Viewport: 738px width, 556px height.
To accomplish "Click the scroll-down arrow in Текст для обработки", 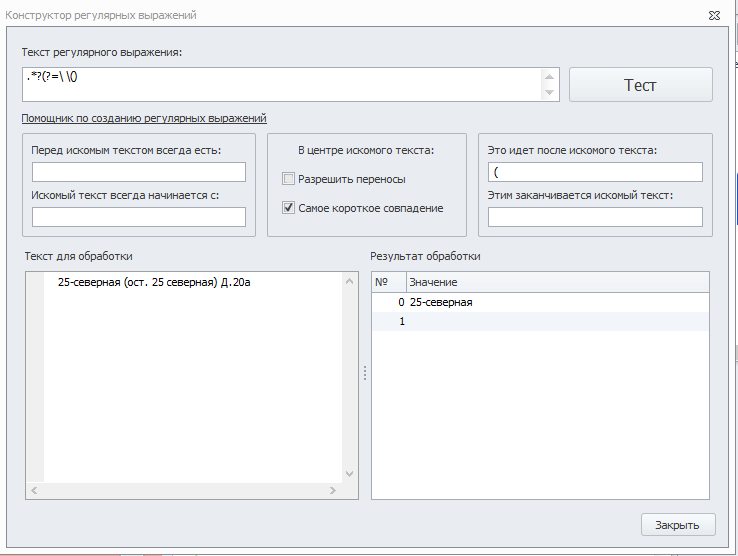I will (x=349, y=474).
